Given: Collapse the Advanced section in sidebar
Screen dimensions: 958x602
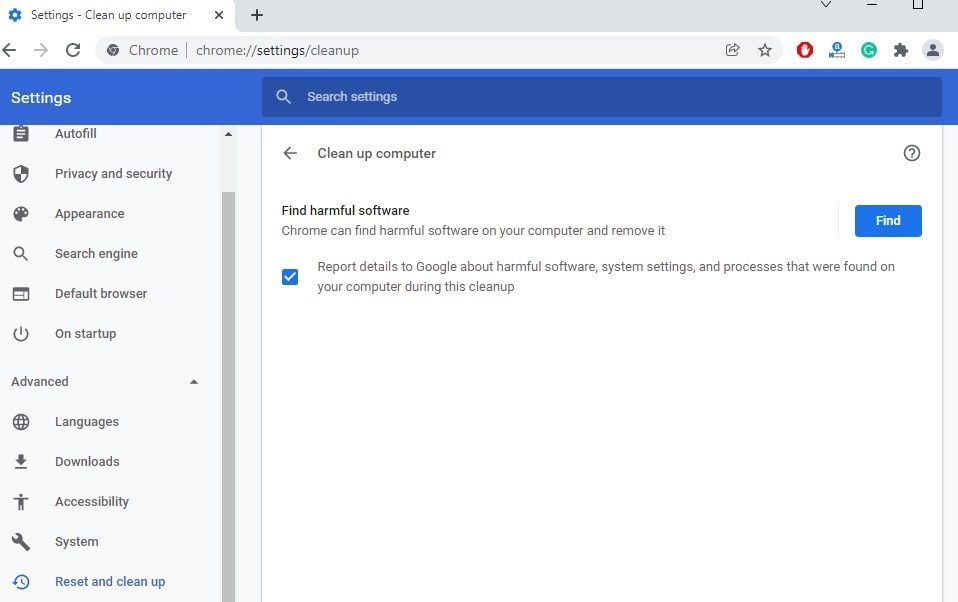Looking at the screenshot, I should [x=194, y=382].
